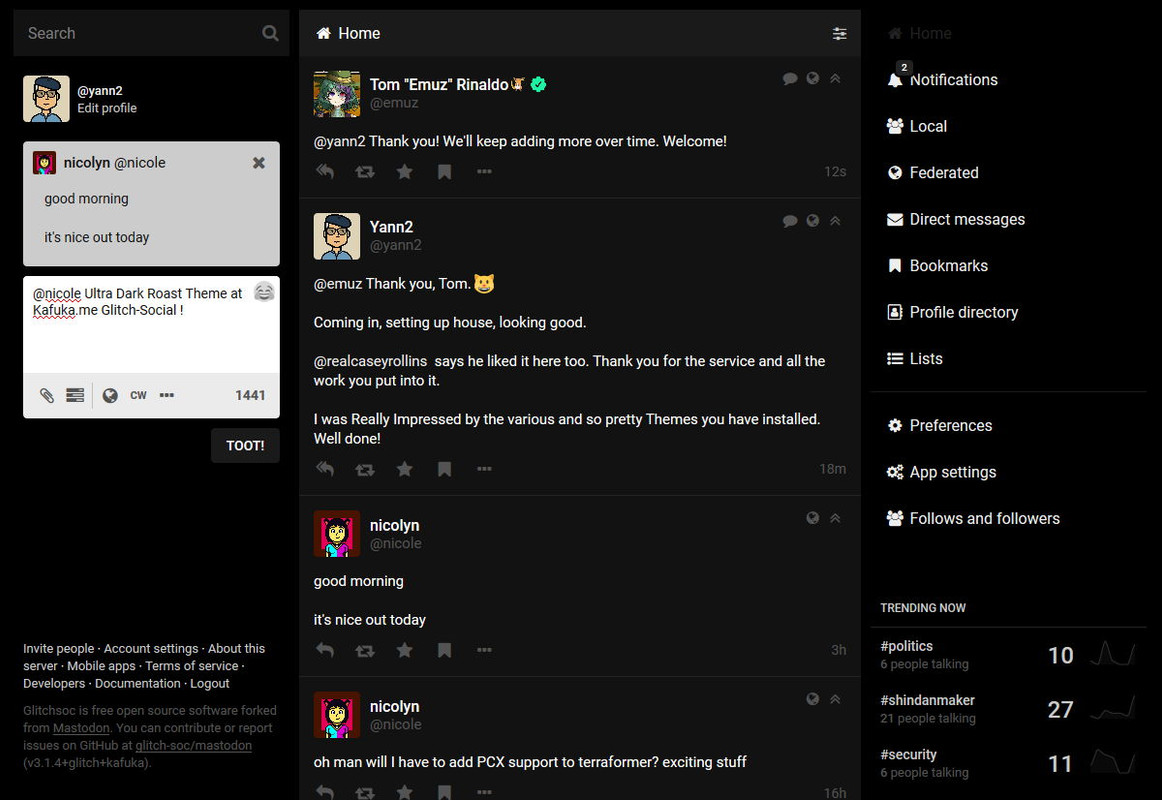This screenshot has width=1162, height=800.
Task: Favourite Tom Emuz Rinaldo's post
Action: pos(405,172)
